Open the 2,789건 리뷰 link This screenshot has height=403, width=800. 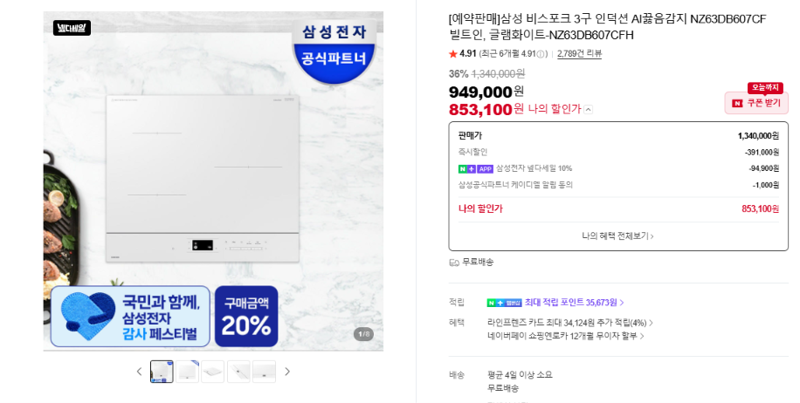(579, 54)
